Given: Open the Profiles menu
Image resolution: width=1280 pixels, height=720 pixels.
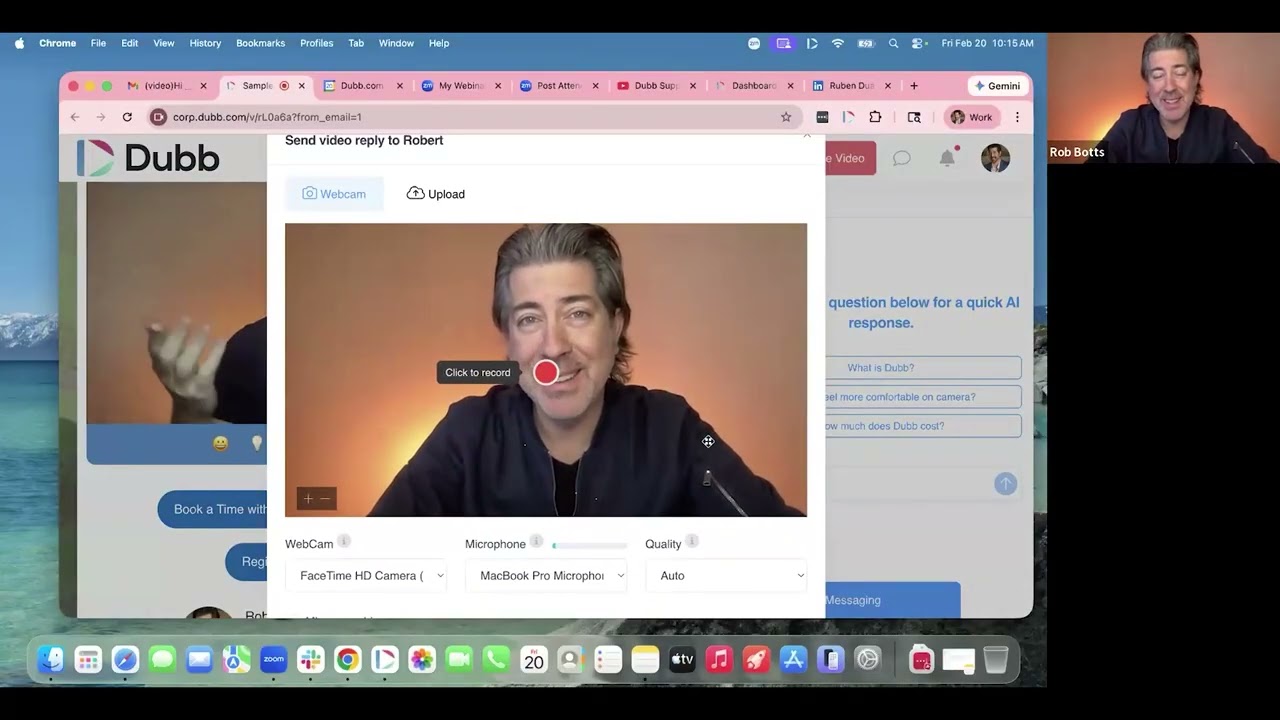Looking at the screenshot, I should click(x=316, y=43).
